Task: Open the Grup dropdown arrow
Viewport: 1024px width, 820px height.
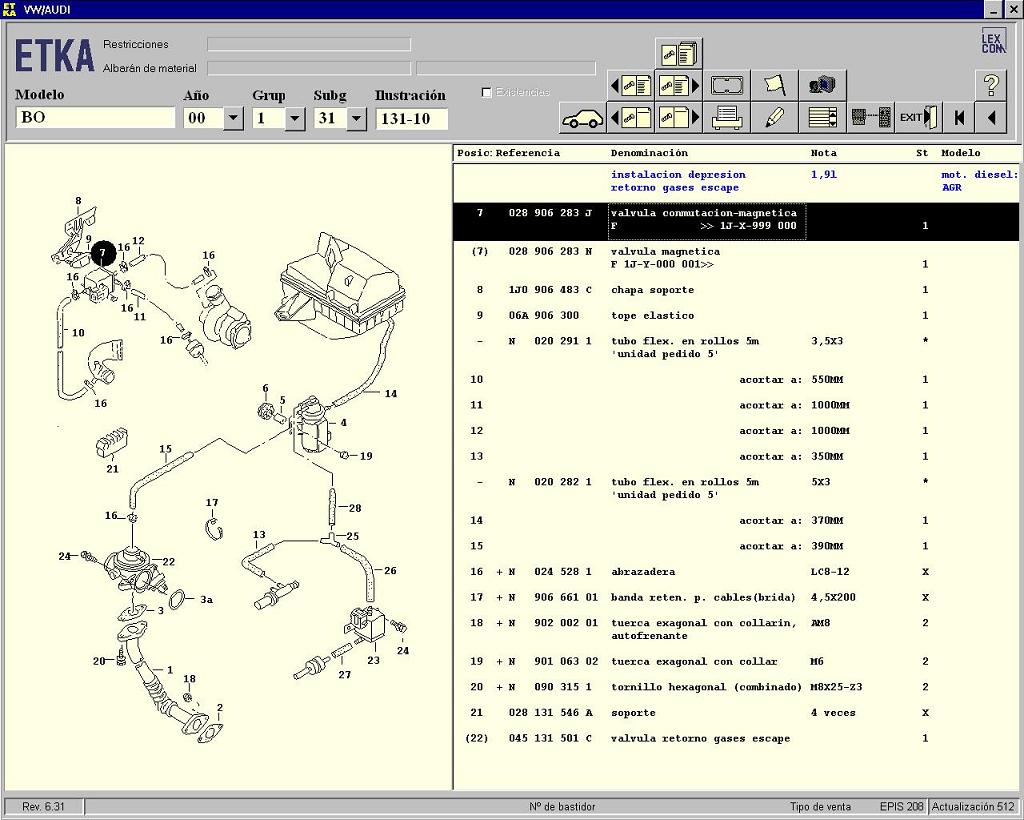Action: click(295, 119)
